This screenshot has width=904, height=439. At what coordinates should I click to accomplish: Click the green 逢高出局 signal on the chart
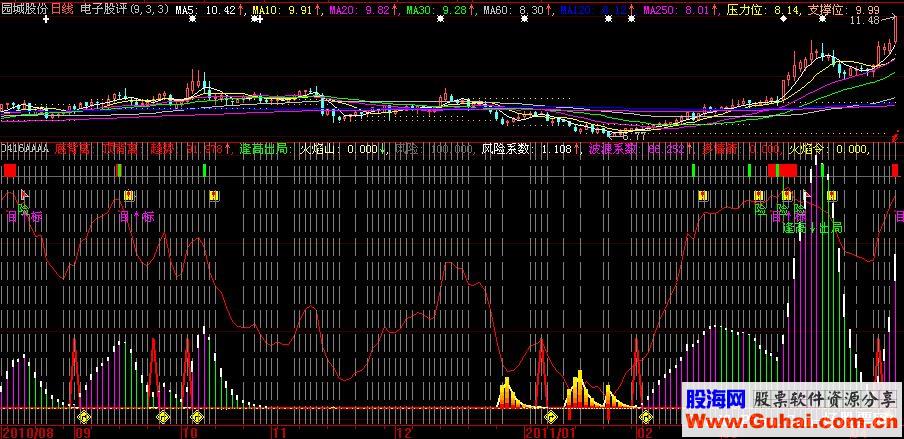813,228
